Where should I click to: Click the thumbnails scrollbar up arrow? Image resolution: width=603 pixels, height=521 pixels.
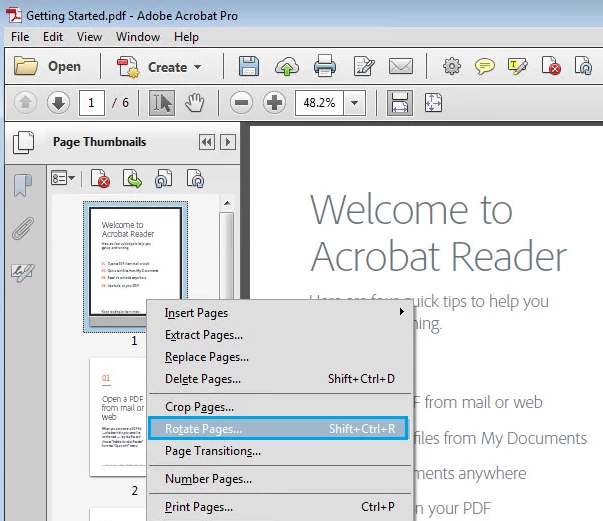point(227,203)
